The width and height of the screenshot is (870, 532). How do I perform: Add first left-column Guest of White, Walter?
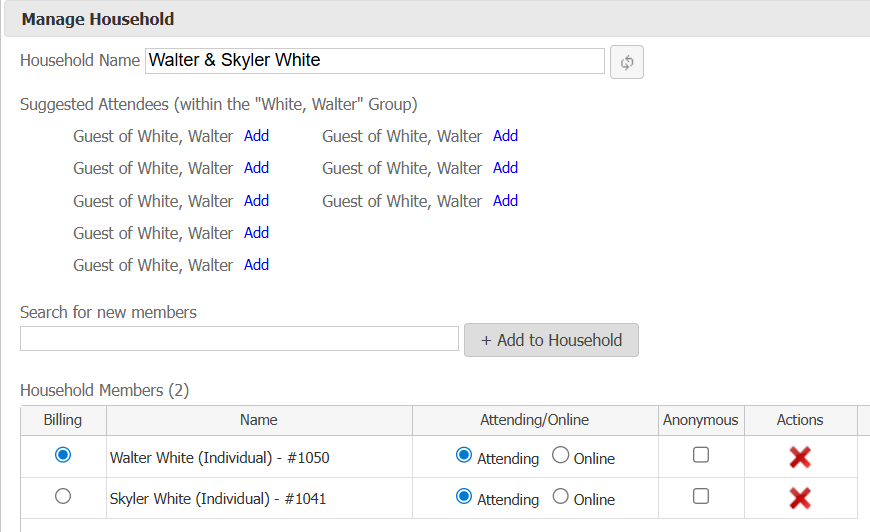tap(256, 136)
